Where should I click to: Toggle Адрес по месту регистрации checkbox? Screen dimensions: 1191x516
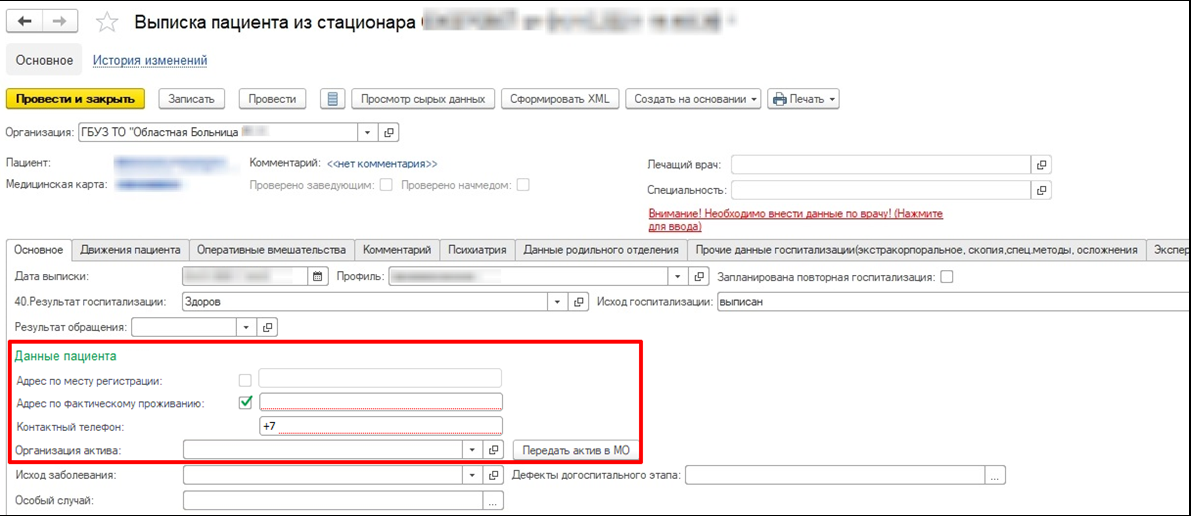tap(245, 379)
